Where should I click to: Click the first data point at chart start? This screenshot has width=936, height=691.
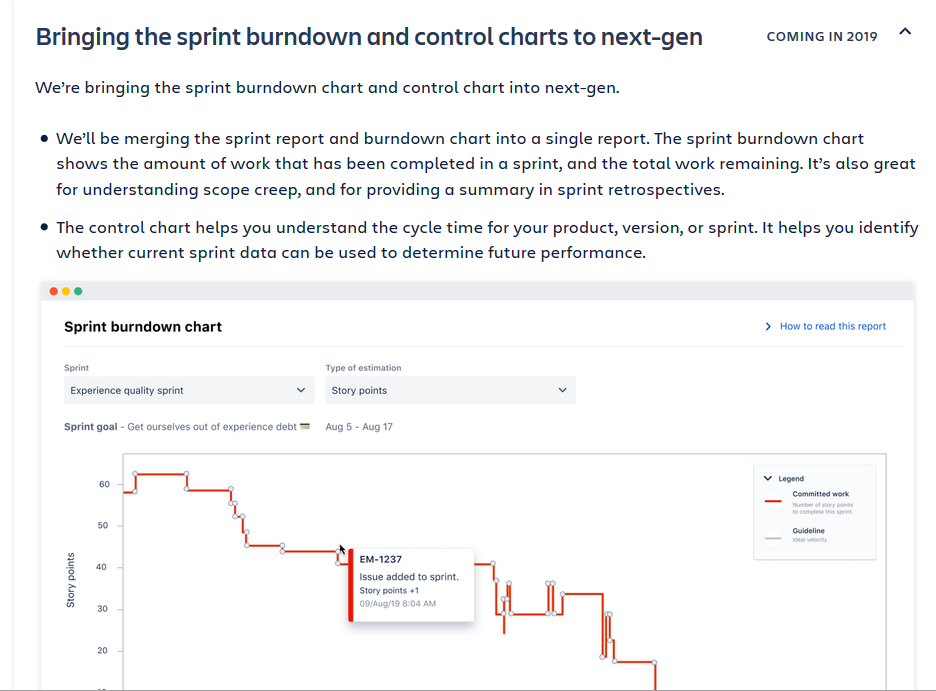coord(135,491)
